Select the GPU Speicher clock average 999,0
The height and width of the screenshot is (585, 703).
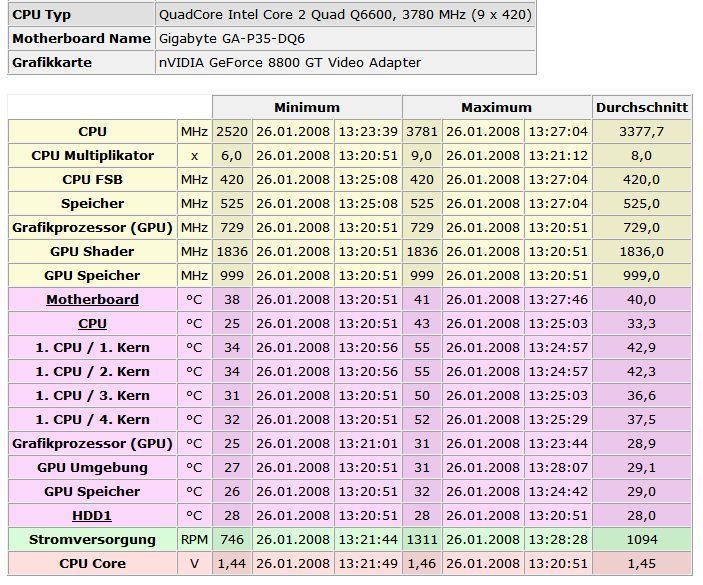(x=642, y=276)
